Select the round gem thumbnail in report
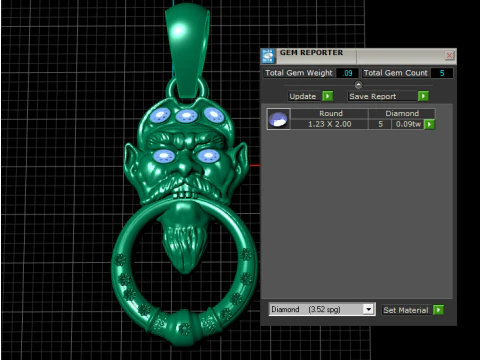This screenshot has height=360, width=480. tap(278, 119)
